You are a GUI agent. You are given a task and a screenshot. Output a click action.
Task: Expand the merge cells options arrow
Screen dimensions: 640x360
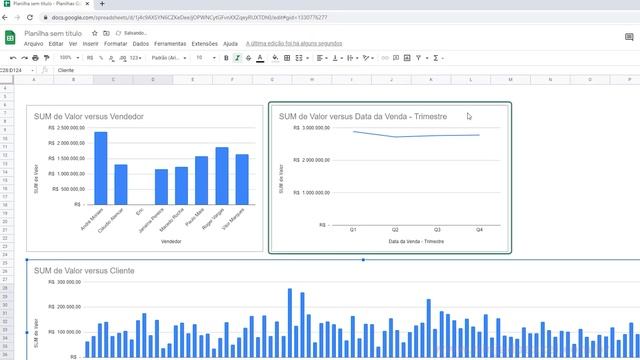click(x=307, y=58)
